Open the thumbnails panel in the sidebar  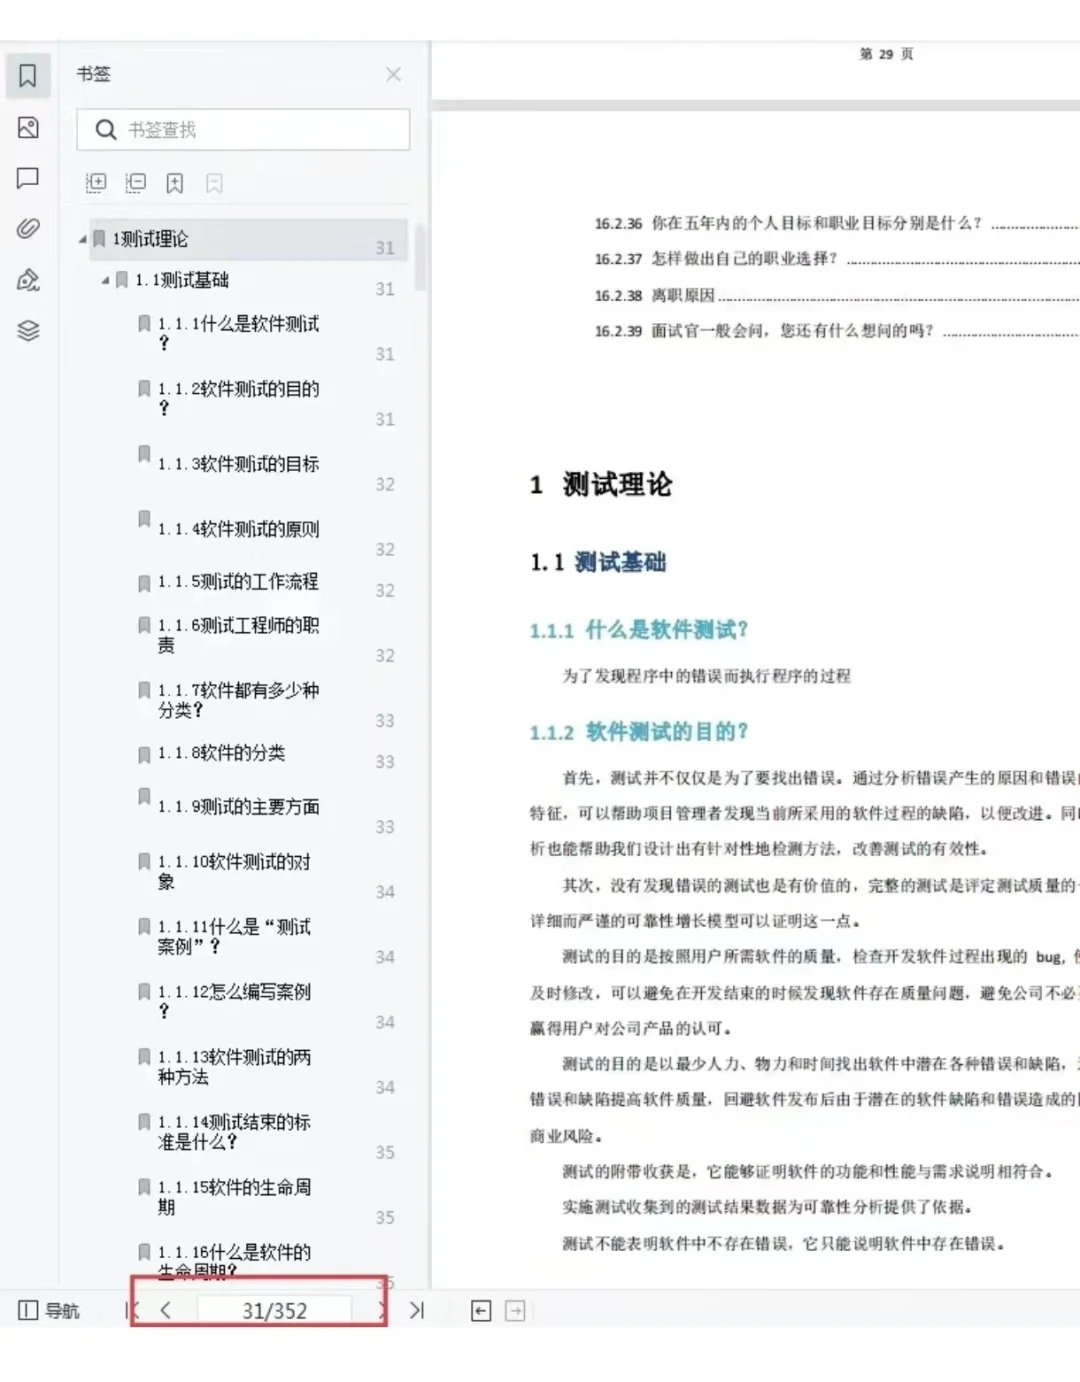27,128
